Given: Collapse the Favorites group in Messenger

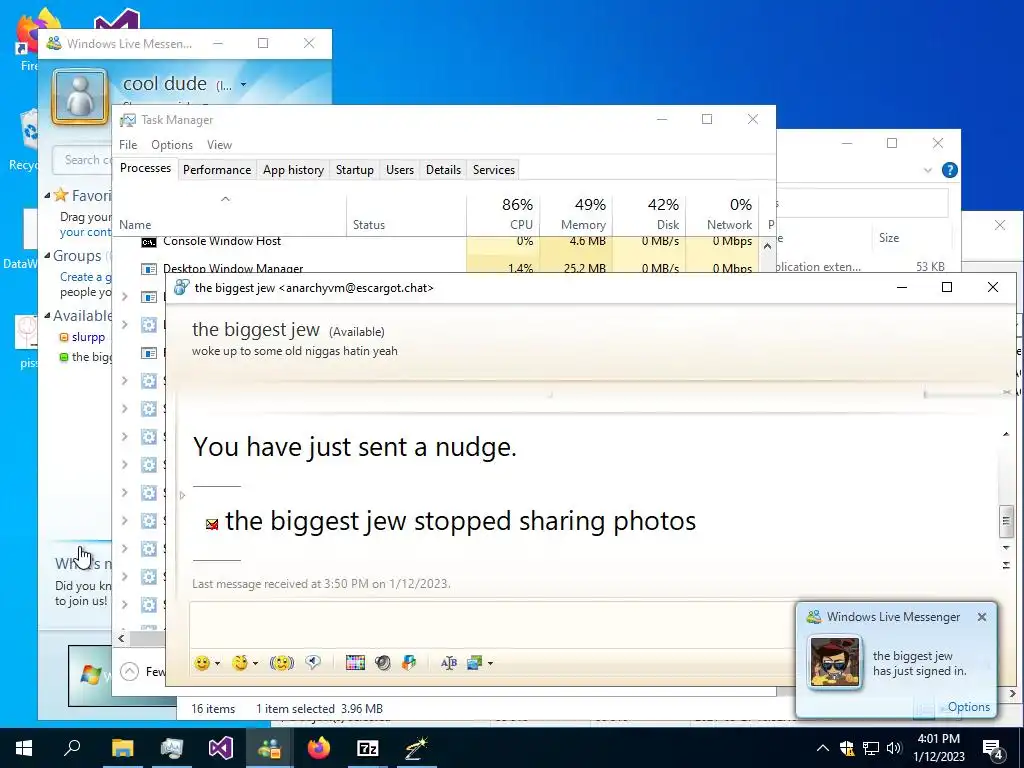Looking at the screenshot, I should (x=47, y=195).
